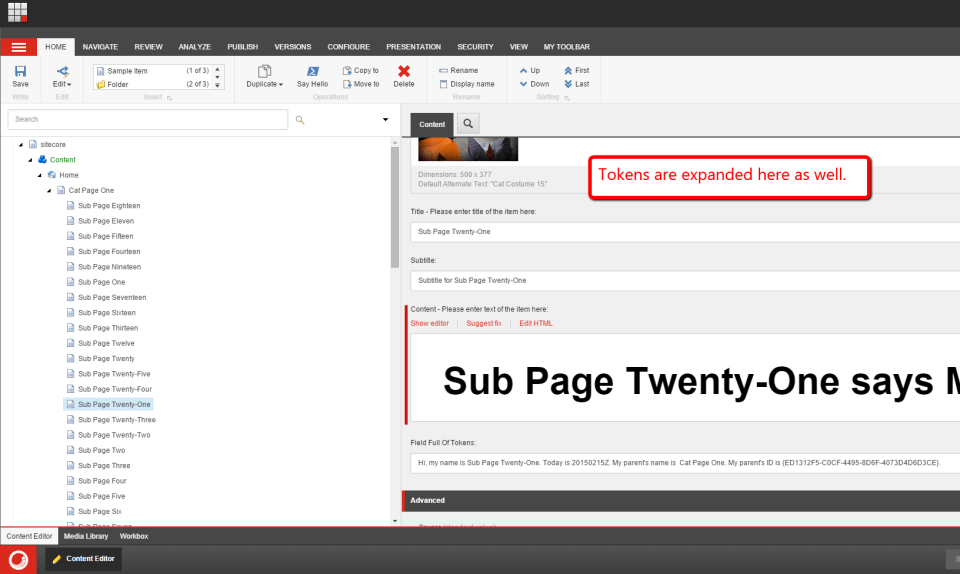
Task: Click the Sitecore start button logo
Action: point(17,559)
